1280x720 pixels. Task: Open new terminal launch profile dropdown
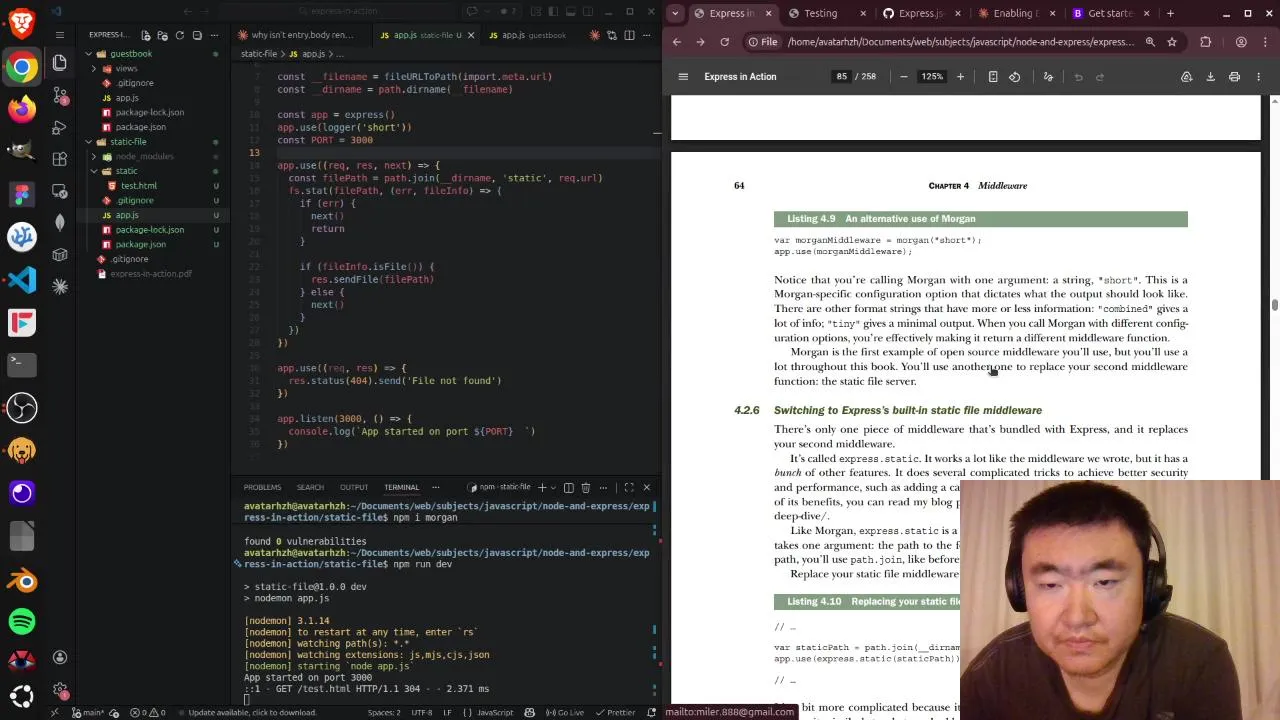point(553,487)
